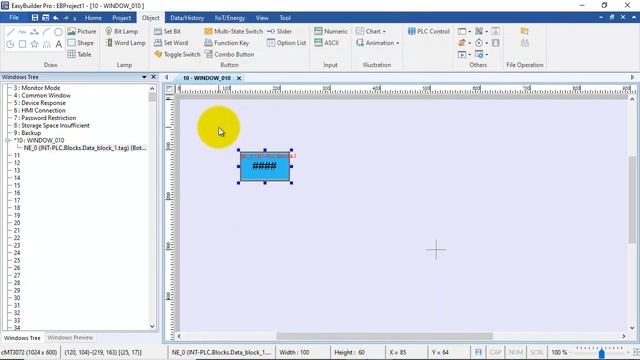Click the Save icon in quick access toolbar

35,18
